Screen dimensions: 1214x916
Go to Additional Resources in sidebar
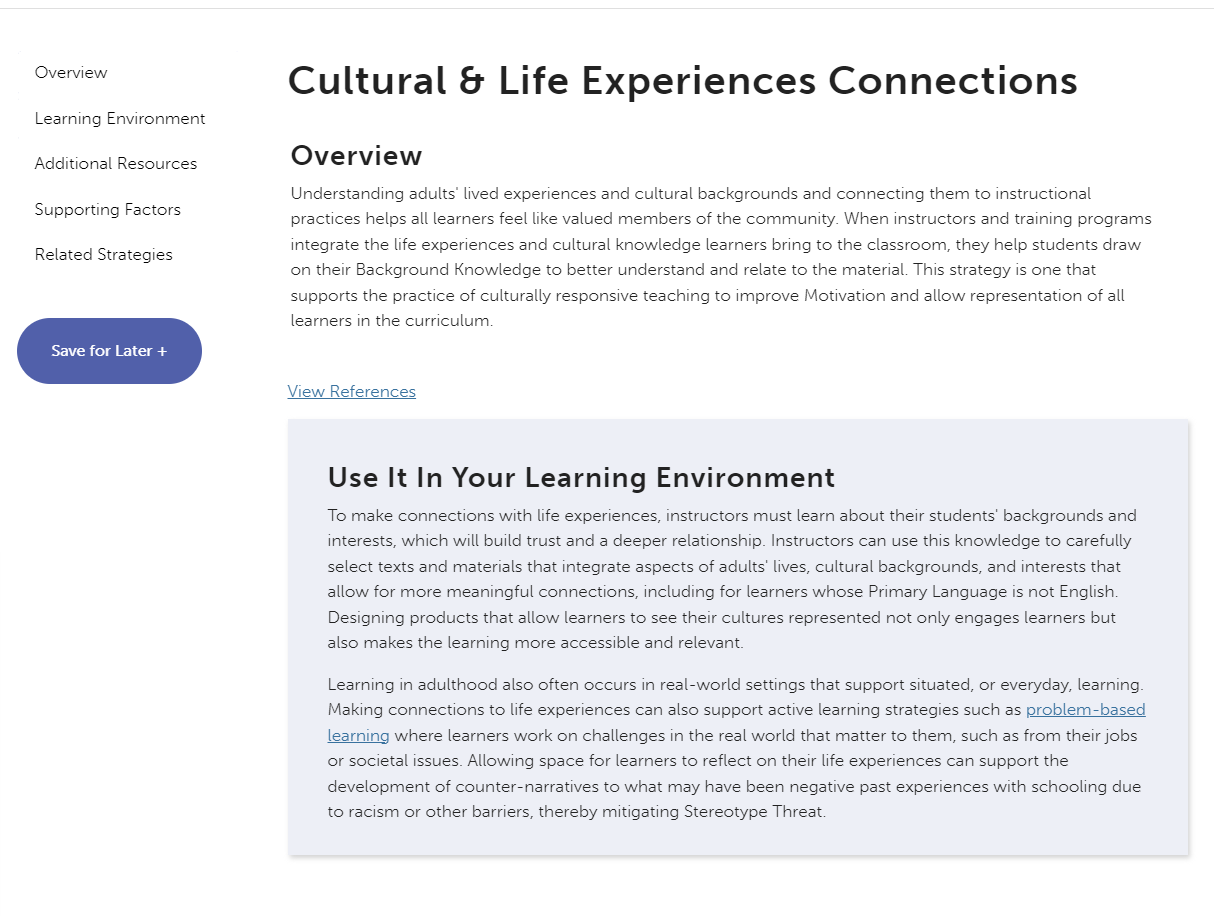[116, 164]
